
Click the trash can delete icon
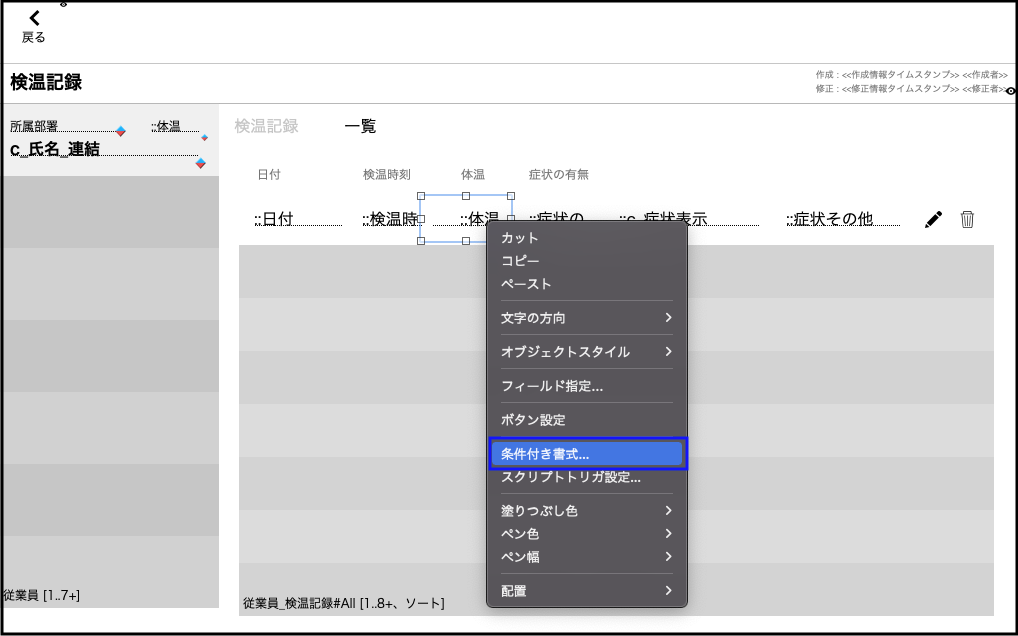click(x=967, y=220)
